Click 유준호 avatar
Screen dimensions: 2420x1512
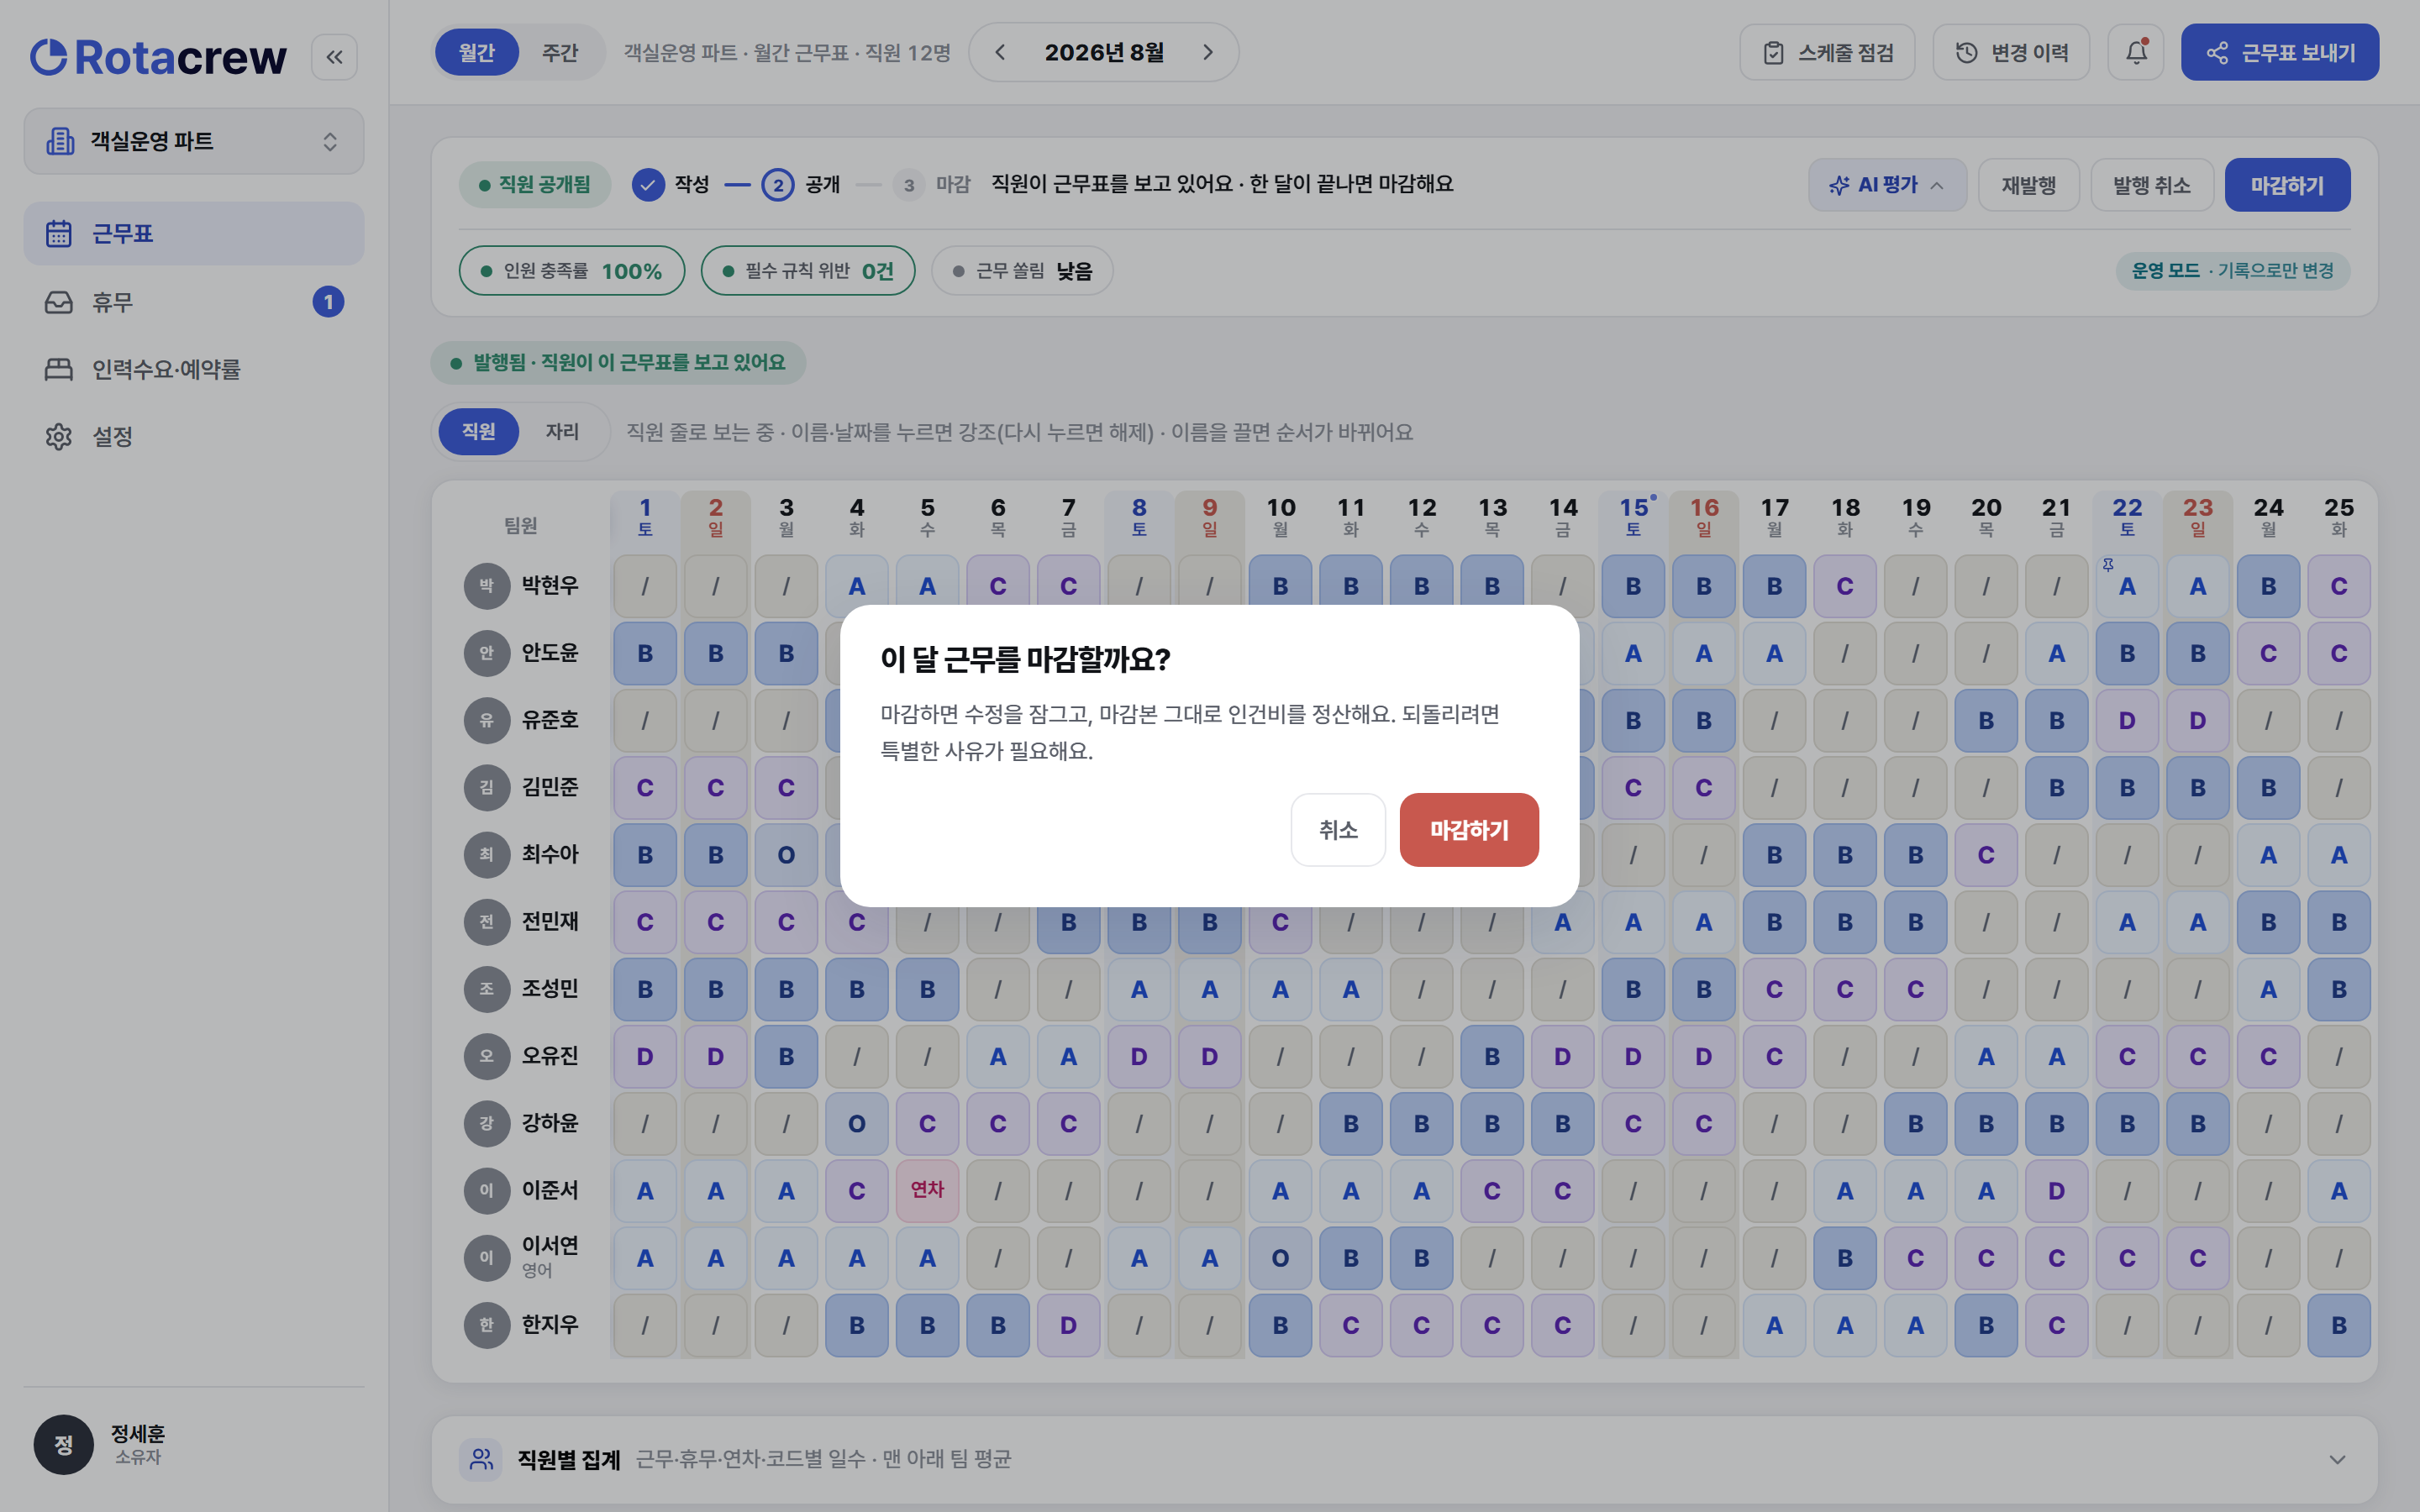[x=486, y=720]
